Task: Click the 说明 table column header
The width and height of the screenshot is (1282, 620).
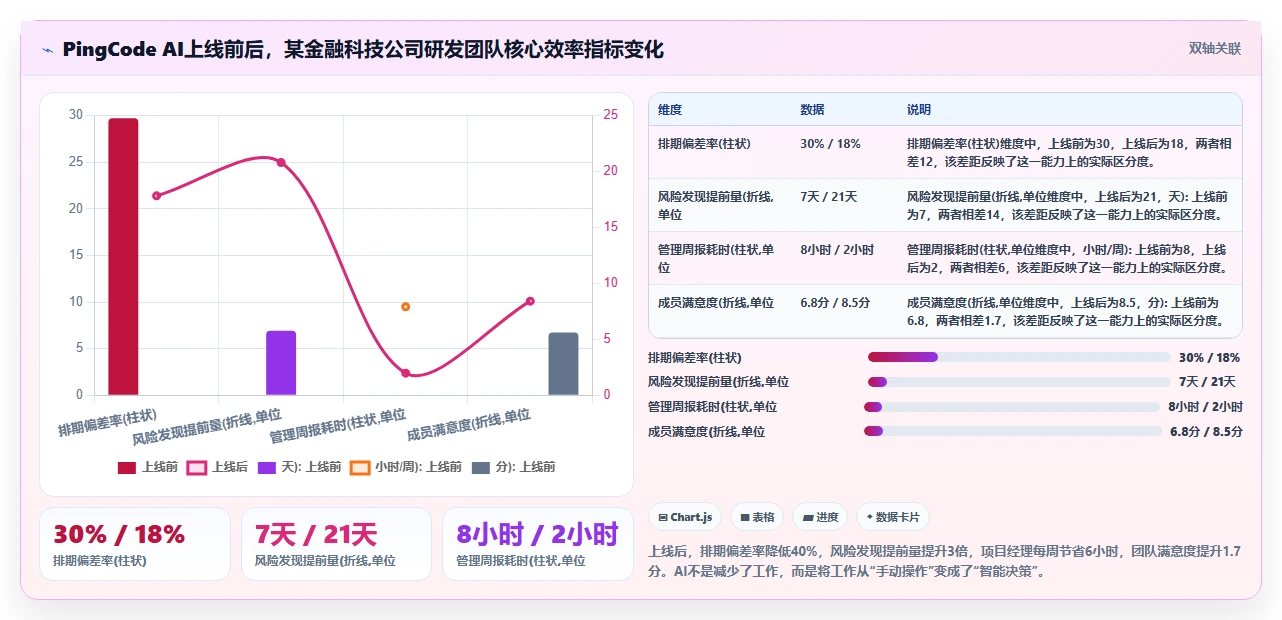Action: pyautogui.click(x=919, y=110)
